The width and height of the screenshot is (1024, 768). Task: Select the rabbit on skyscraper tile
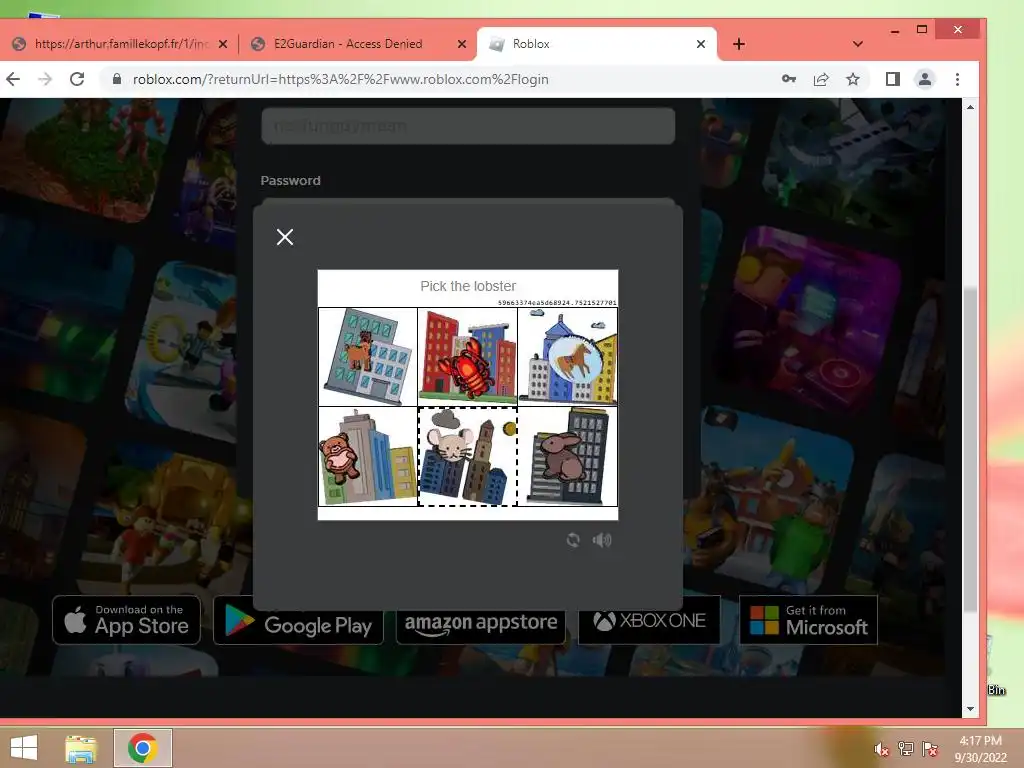point(568,456)
